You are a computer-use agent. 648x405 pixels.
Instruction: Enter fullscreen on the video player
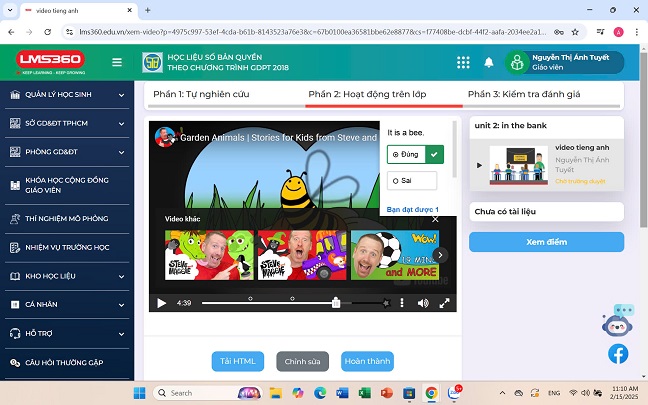coord(444,303)
